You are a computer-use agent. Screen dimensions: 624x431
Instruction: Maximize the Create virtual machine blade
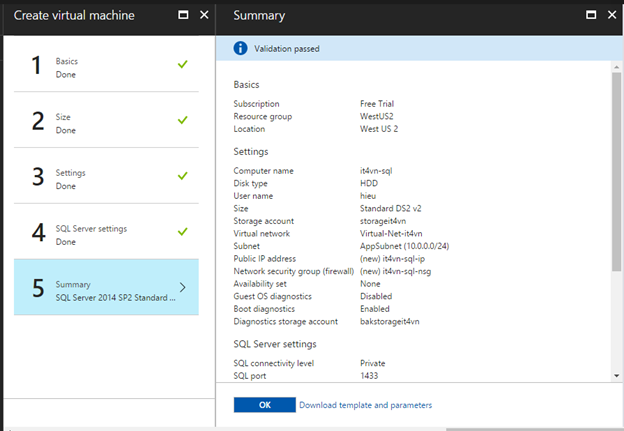[183, 15]
